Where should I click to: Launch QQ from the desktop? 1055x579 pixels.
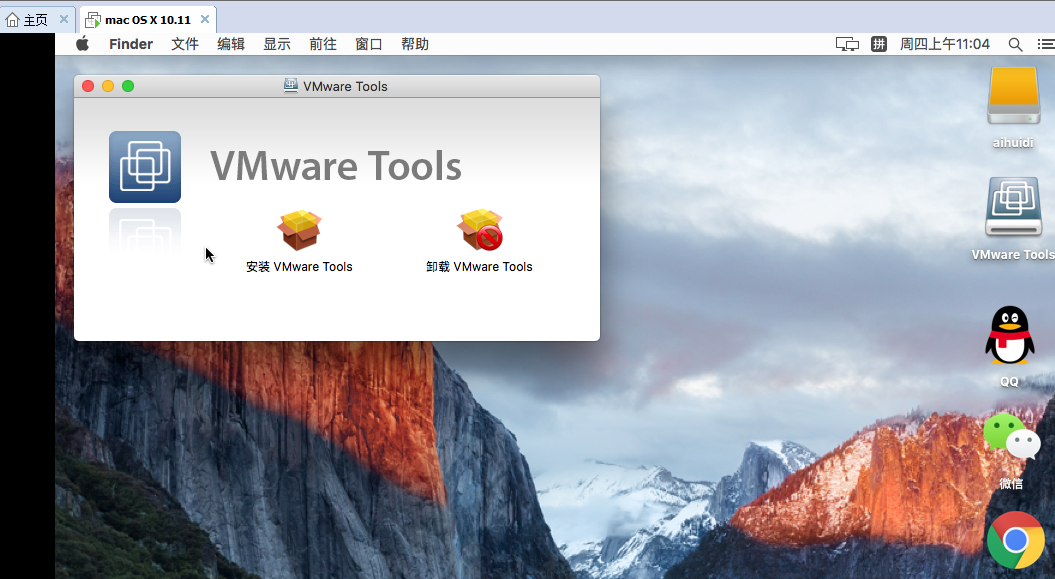pos(1008,335)
